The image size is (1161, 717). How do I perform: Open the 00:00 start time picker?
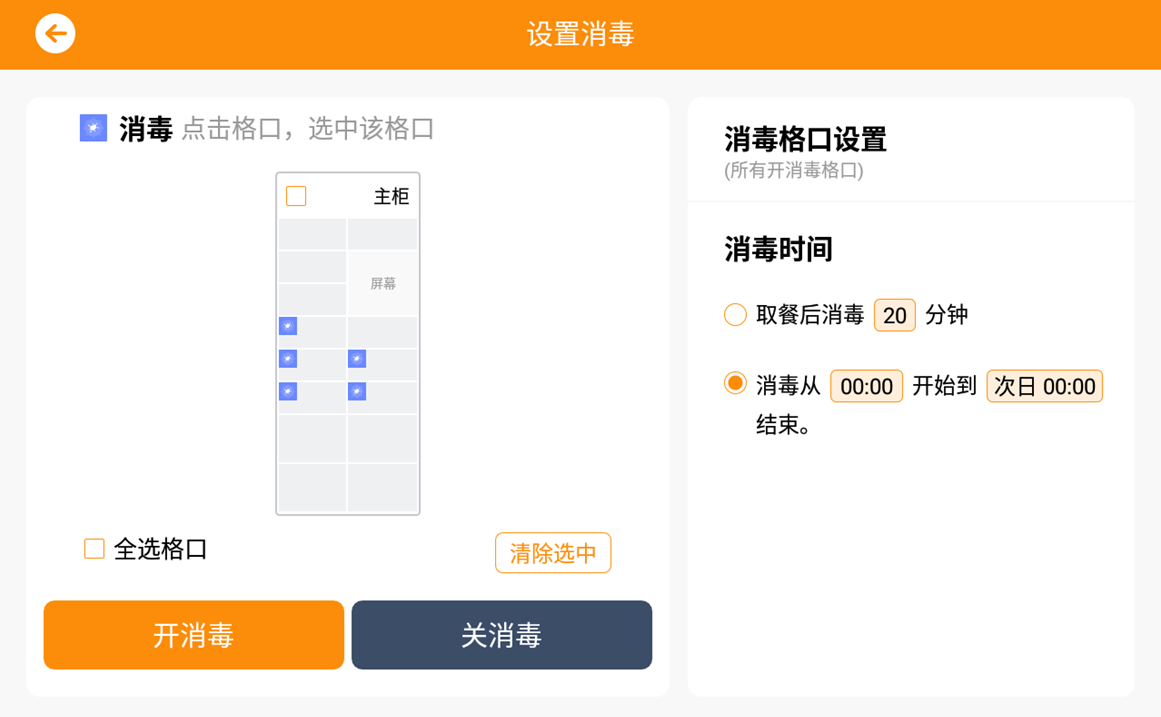point(866,386)
